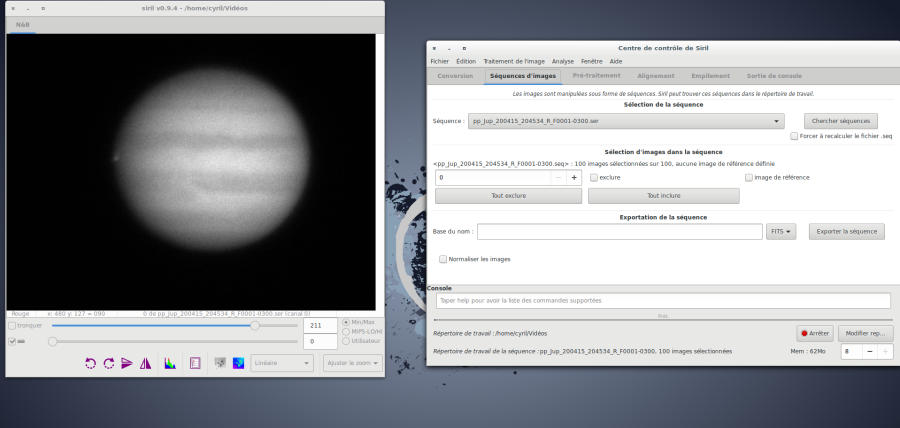Minimize the siril image viewer window
900x428 pixels.
click(x=28, y=9)
